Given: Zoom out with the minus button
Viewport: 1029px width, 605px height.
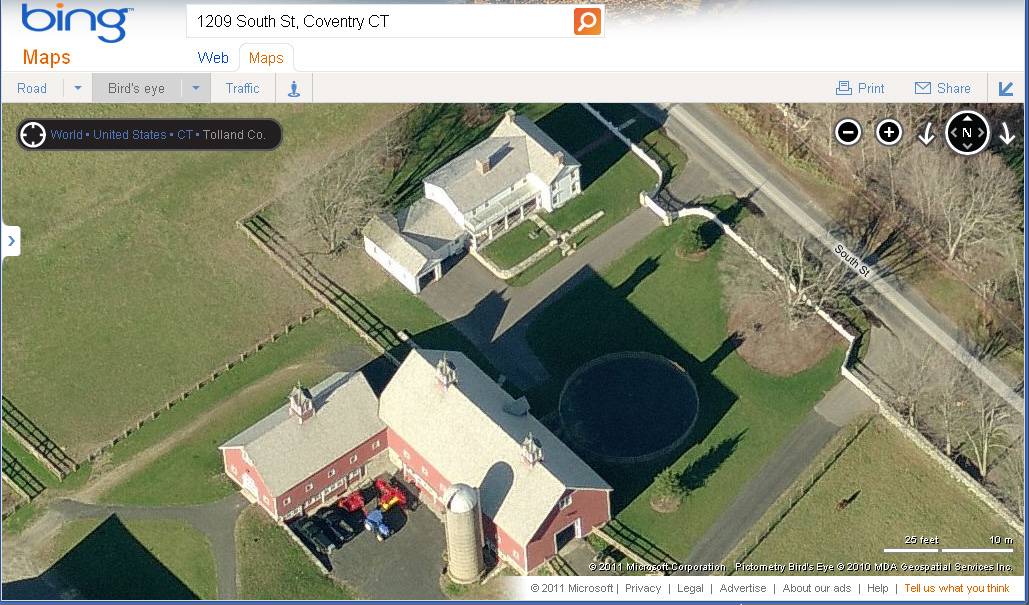Looking at the screenshot, I should coord(848,133).
